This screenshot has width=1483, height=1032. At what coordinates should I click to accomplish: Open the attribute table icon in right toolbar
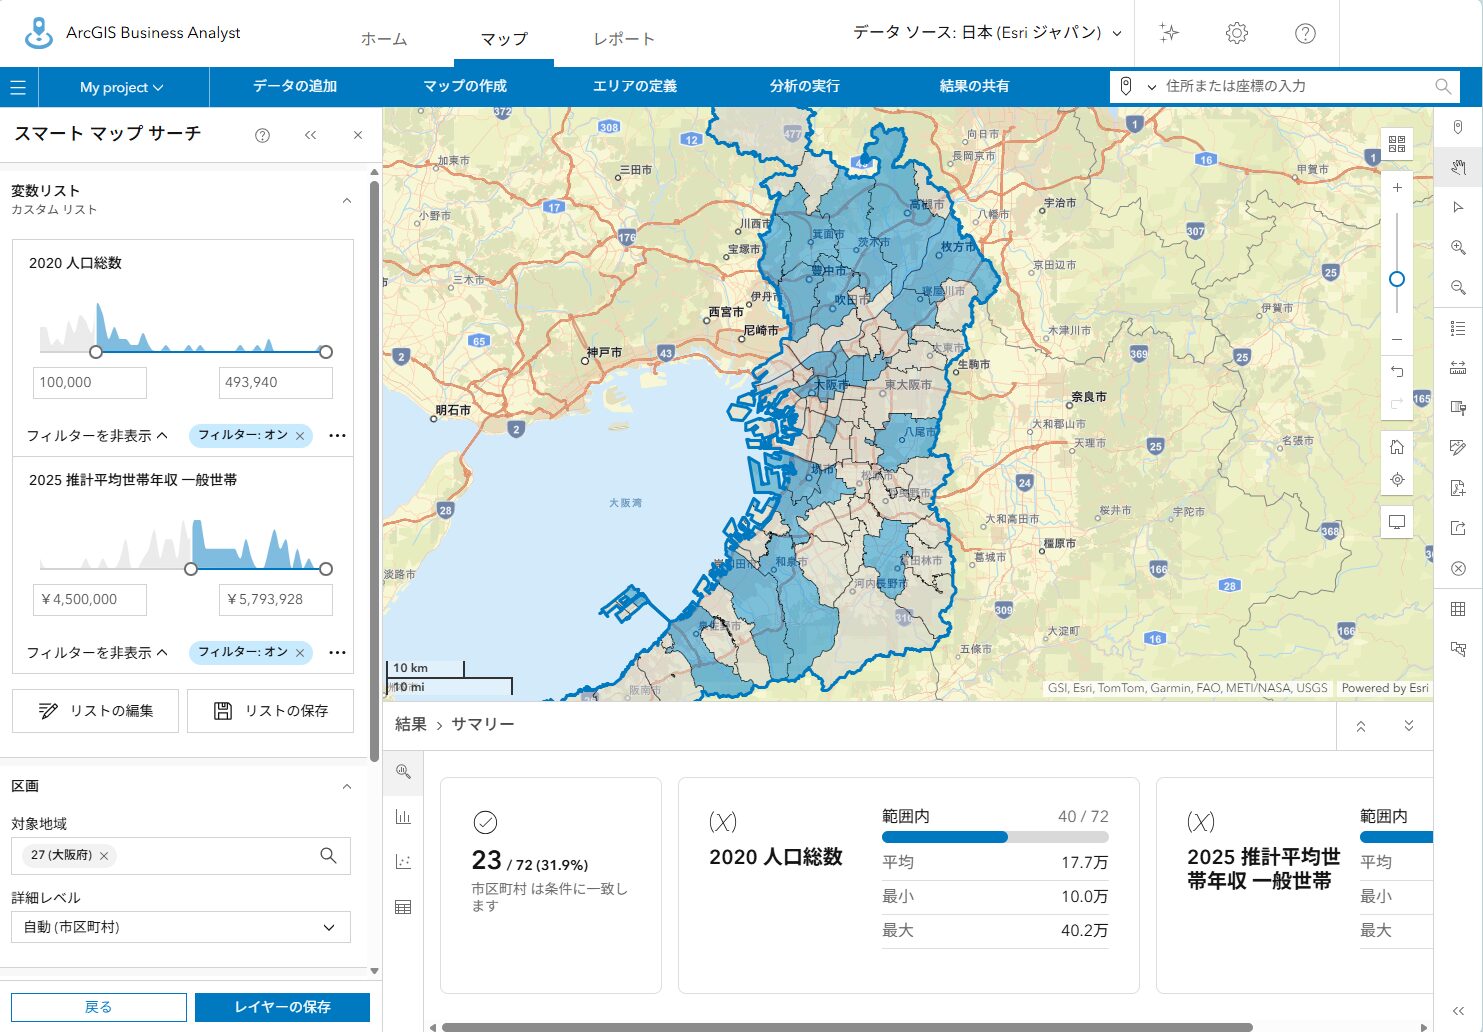(1458, 609)
